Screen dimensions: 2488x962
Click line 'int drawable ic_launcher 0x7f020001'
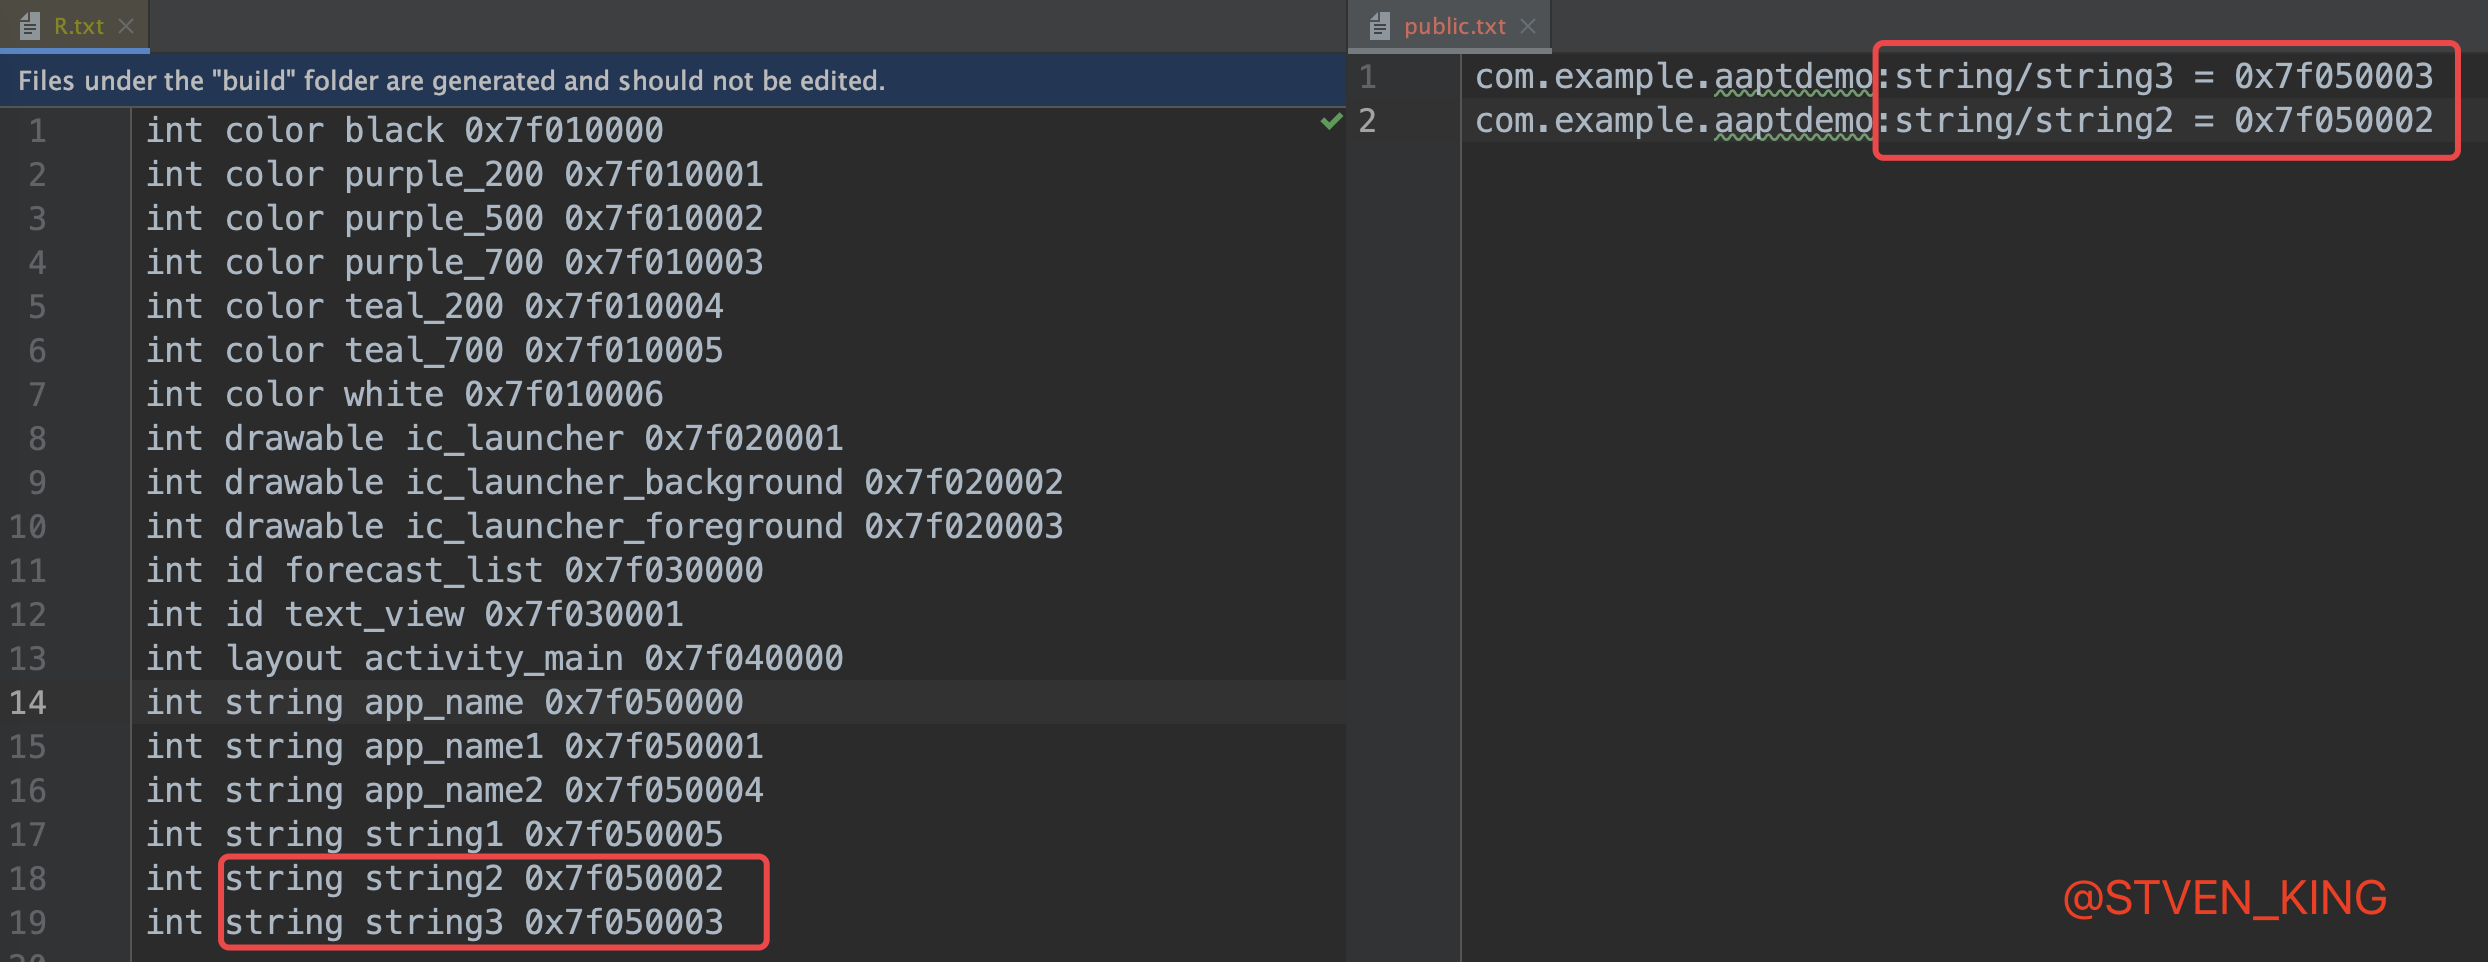(494, 438)
